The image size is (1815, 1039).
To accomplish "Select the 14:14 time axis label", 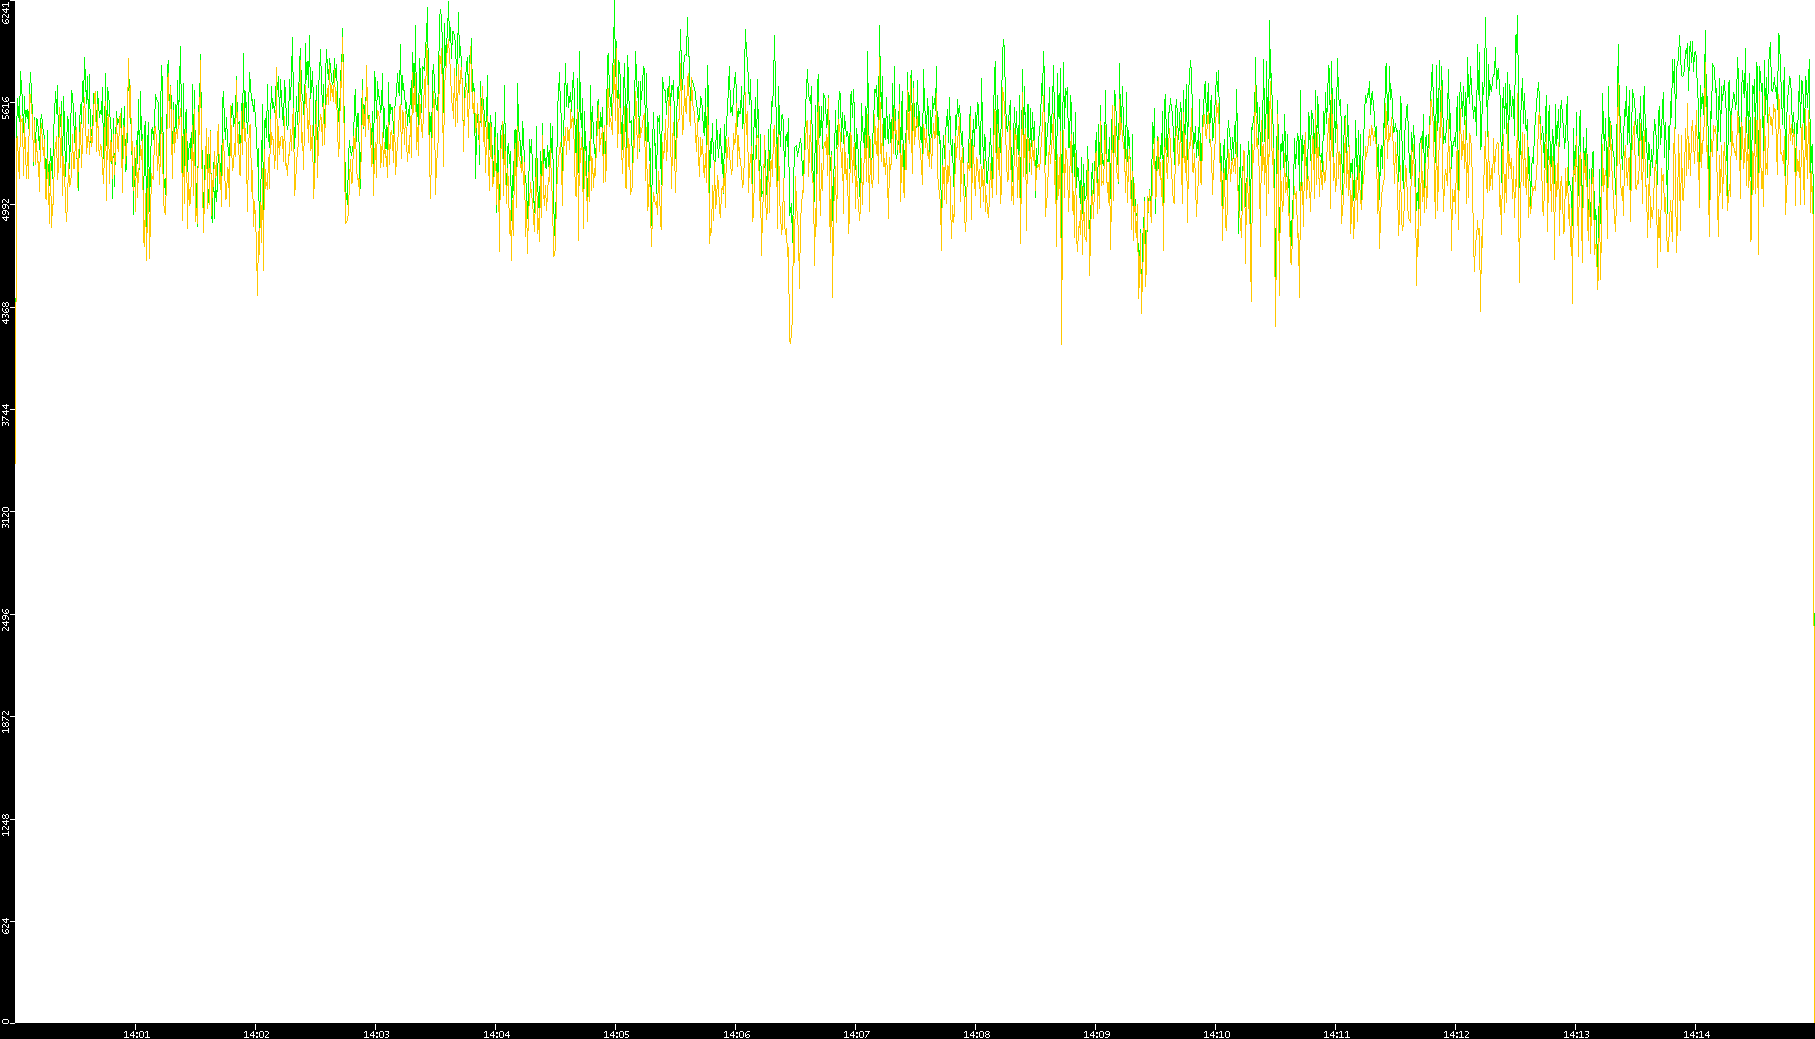I will [x=1696, y=1033].
